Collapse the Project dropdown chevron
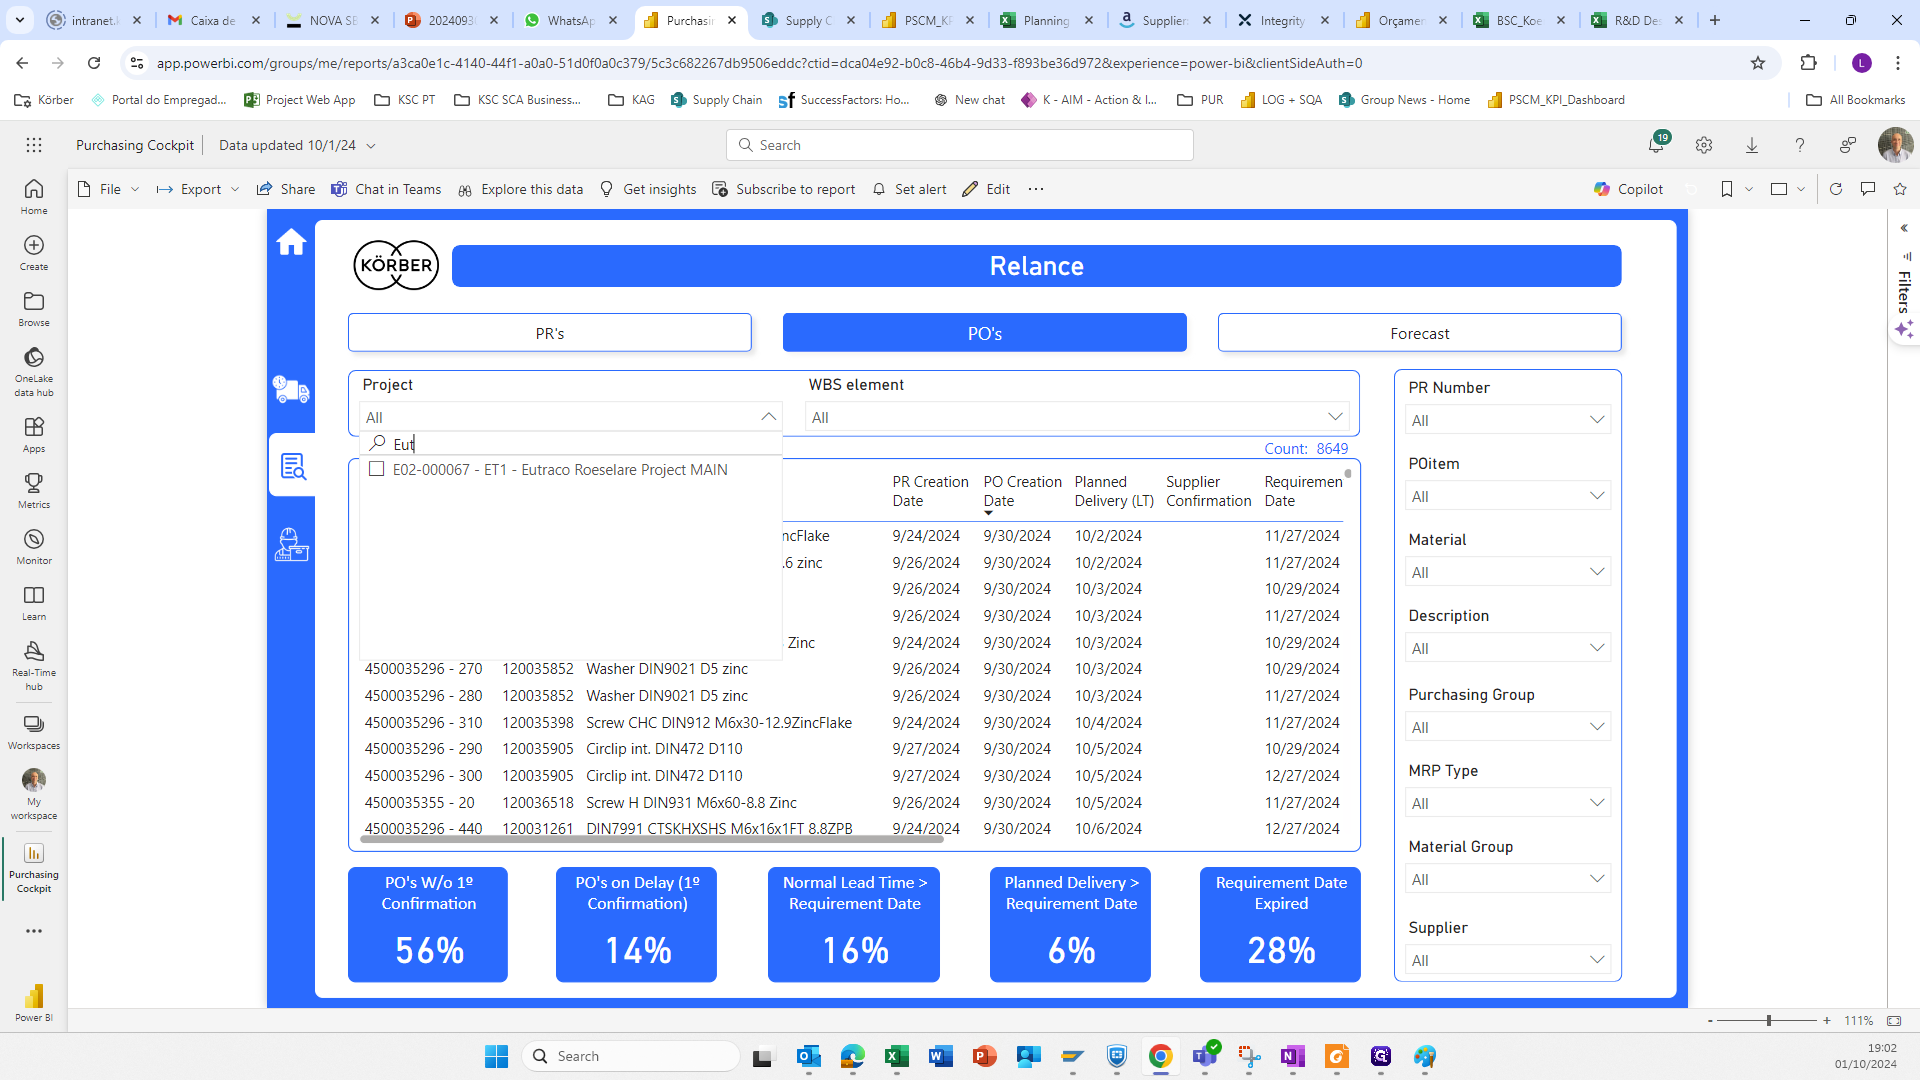1920x1080 pixels. [x=768, y=417]
